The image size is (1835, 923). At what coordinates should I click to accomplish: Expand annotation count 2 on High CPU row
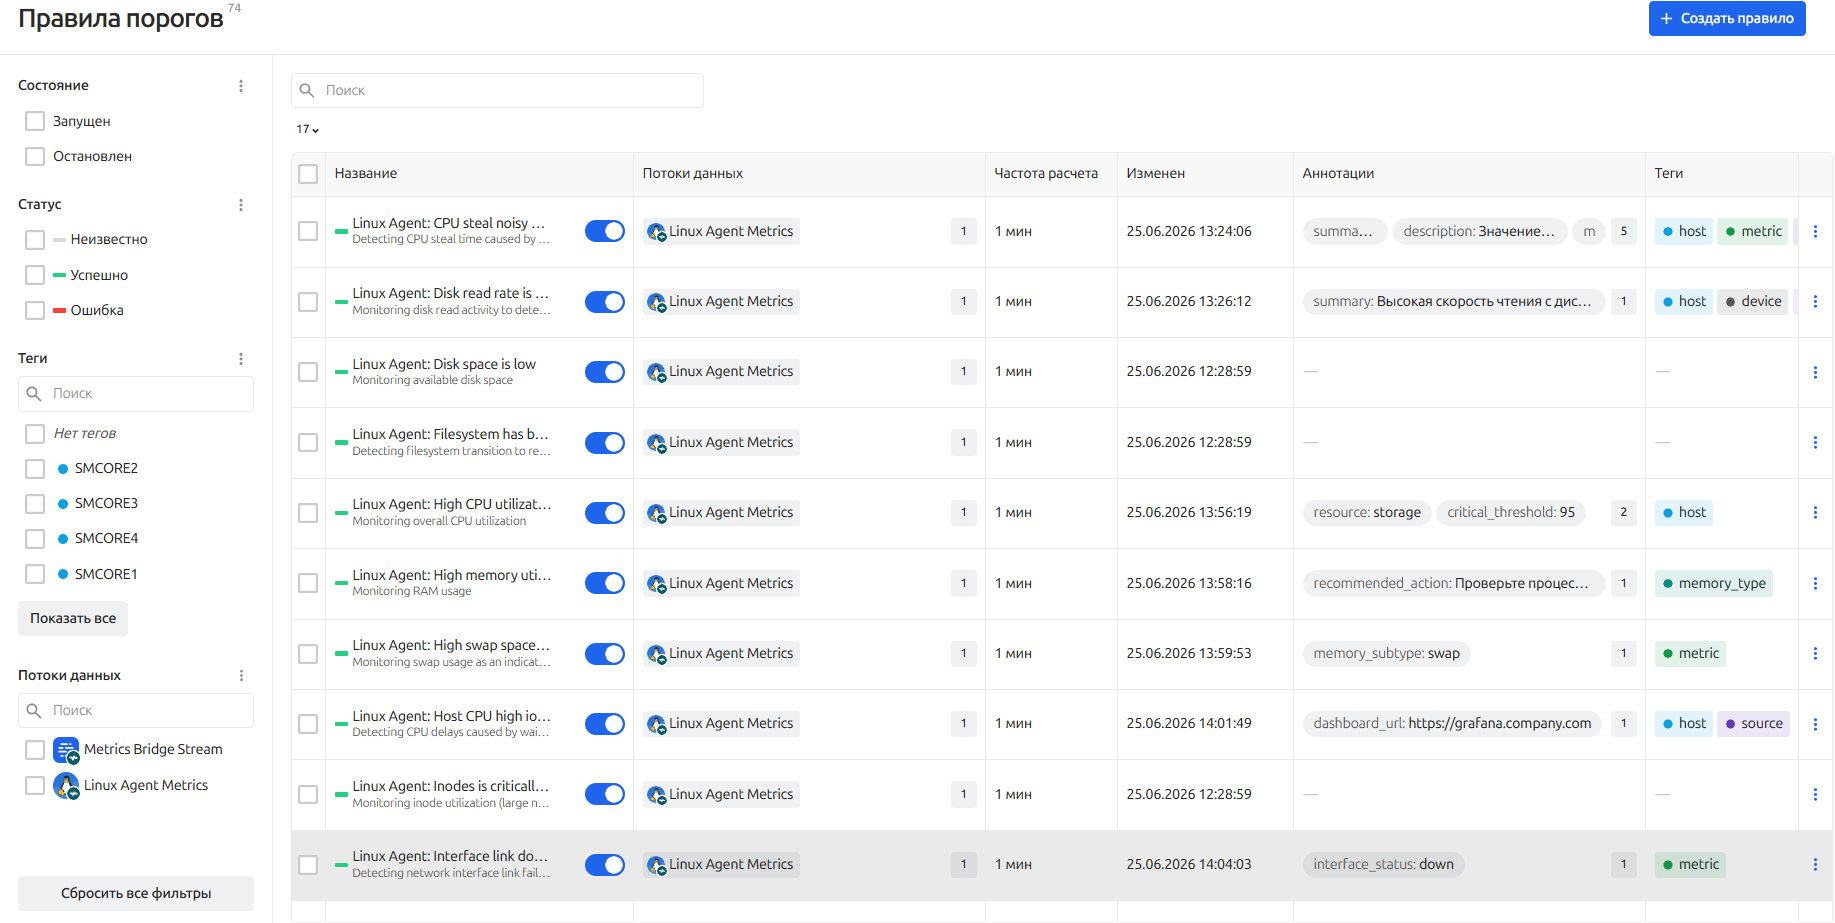(1624, 512)
